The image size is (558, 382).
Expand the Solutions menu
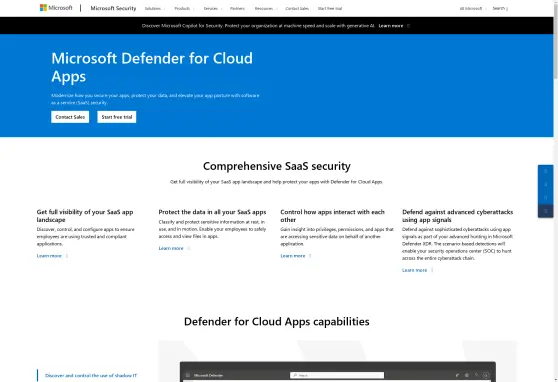[154, 9]
